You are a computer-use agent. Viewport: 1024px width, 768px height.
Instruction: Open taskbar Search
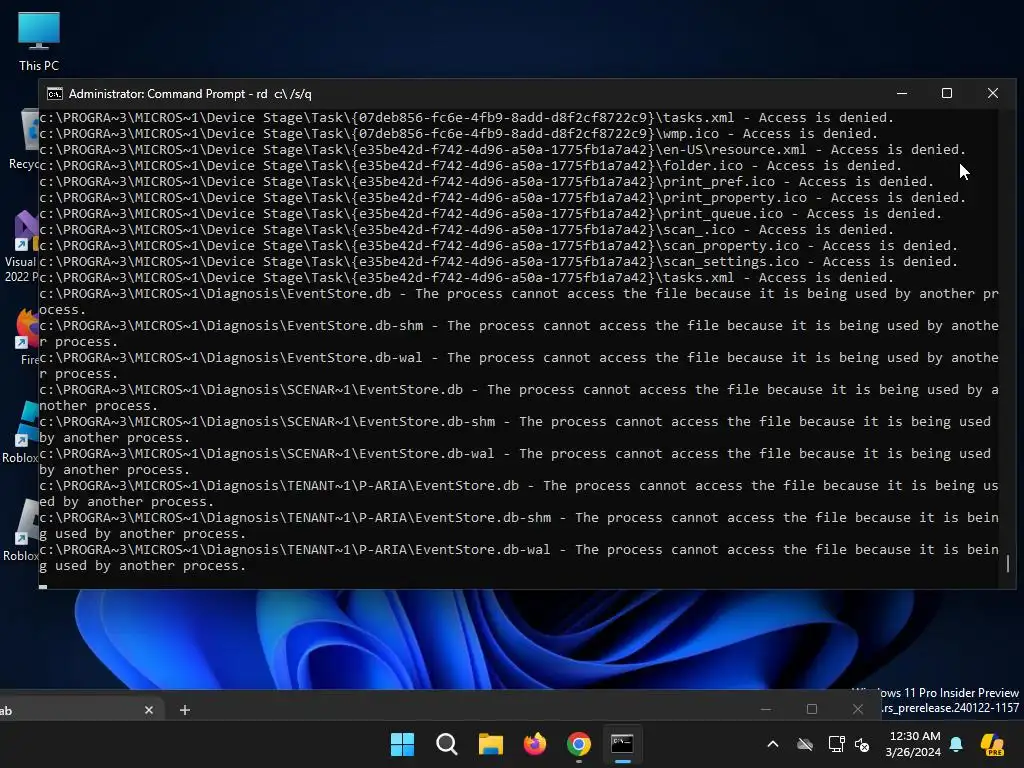[x=447, y=744]
